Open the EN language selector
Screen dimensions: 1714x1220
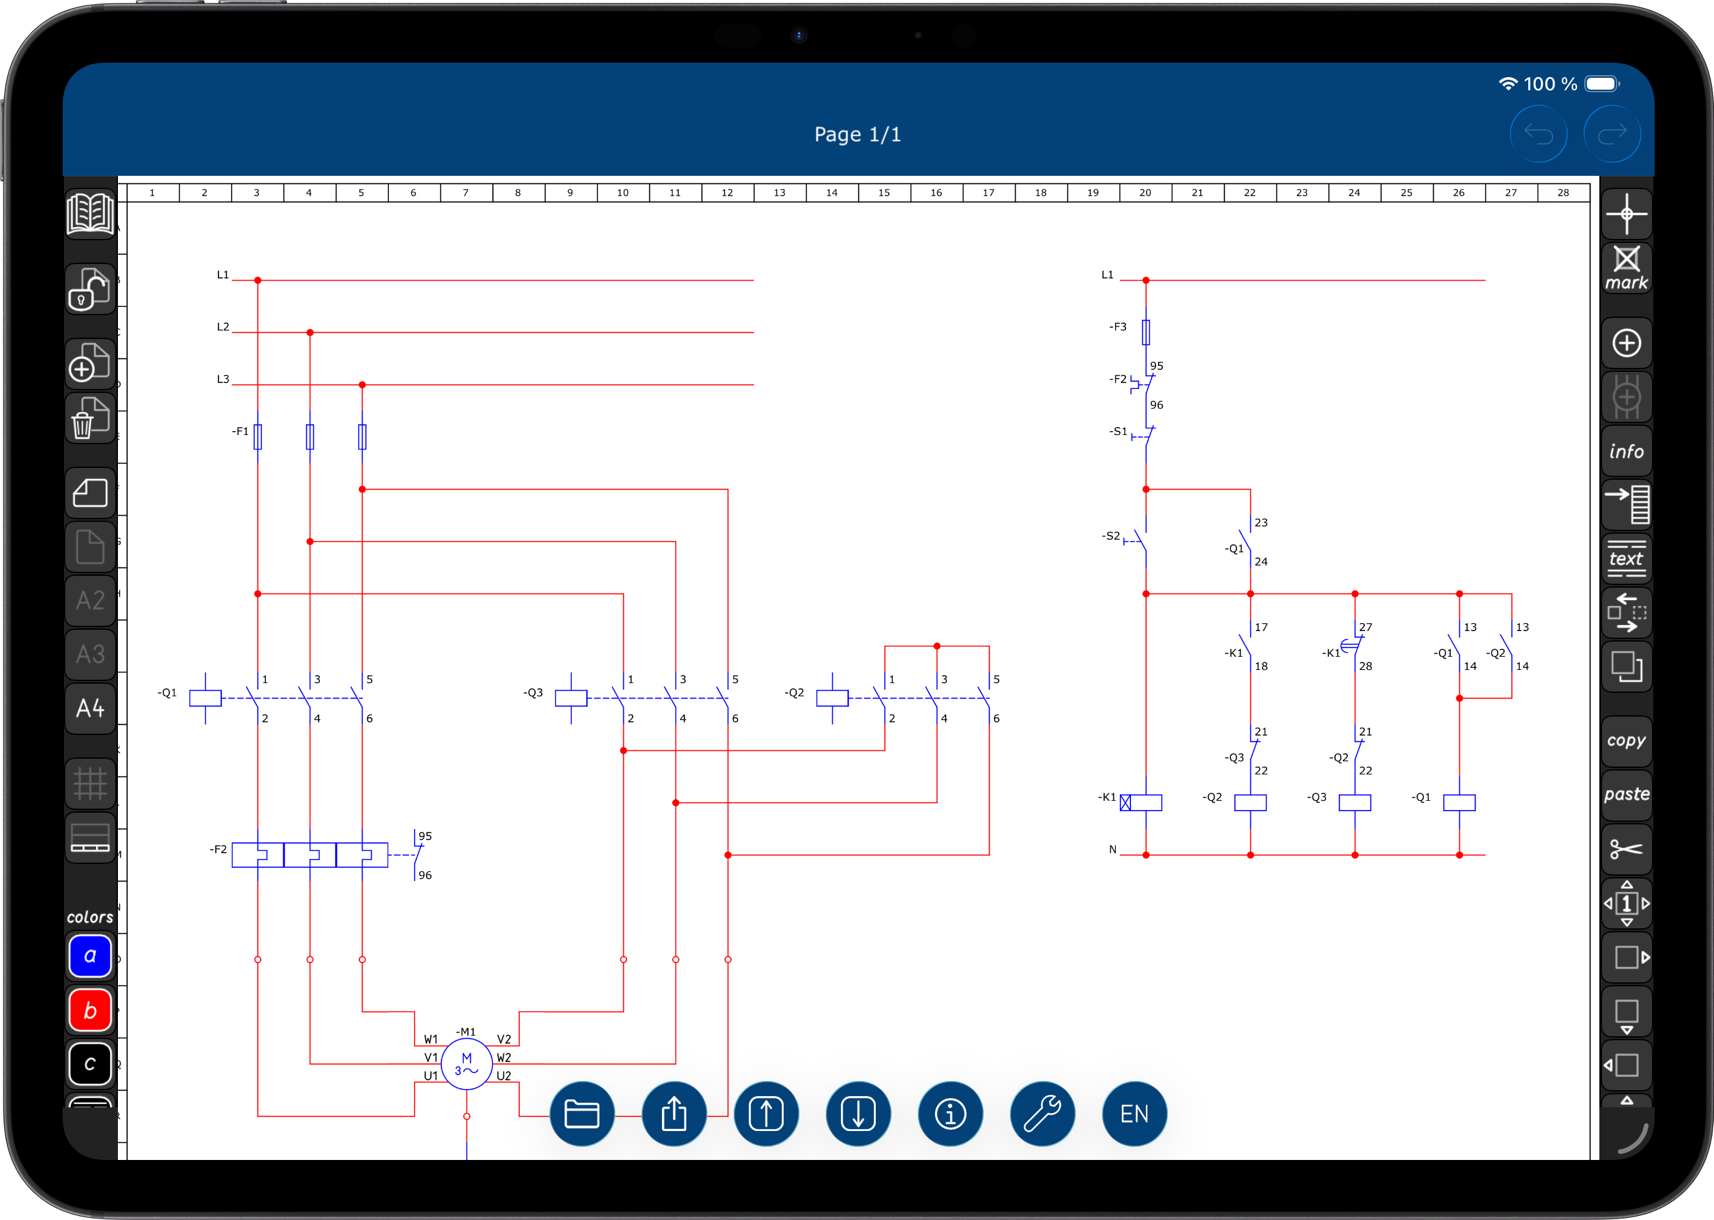pyautogui.click(x=1133, y=1113)
